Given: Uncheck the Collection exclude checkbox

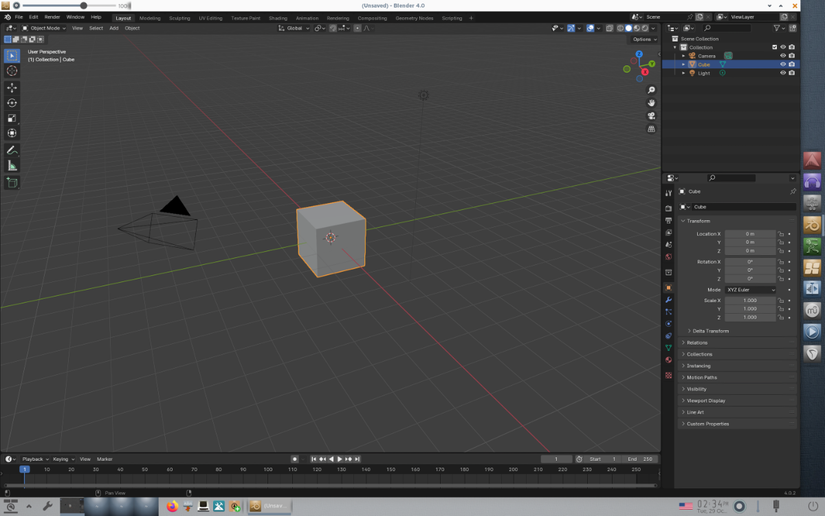Looking at the screenshot, I should pyautogui.click(x=774, y=47).
